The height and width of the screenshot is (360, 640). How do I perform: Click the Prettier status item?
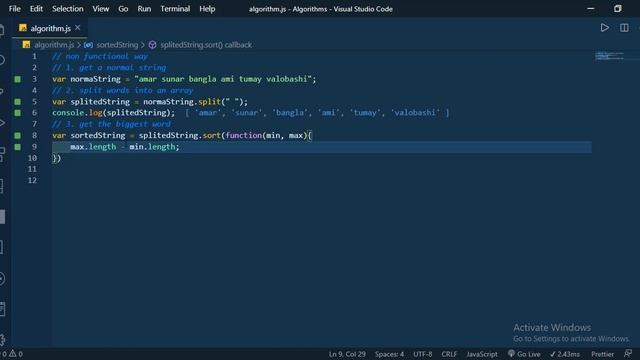click(x=602, y=354)
